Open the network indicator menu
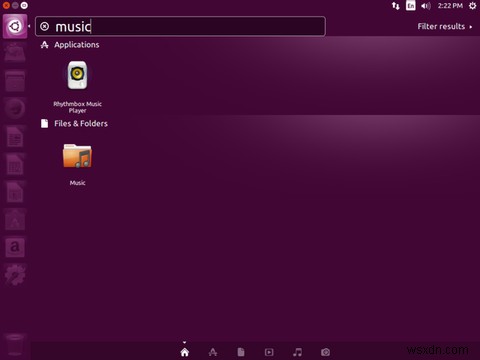 396,6
